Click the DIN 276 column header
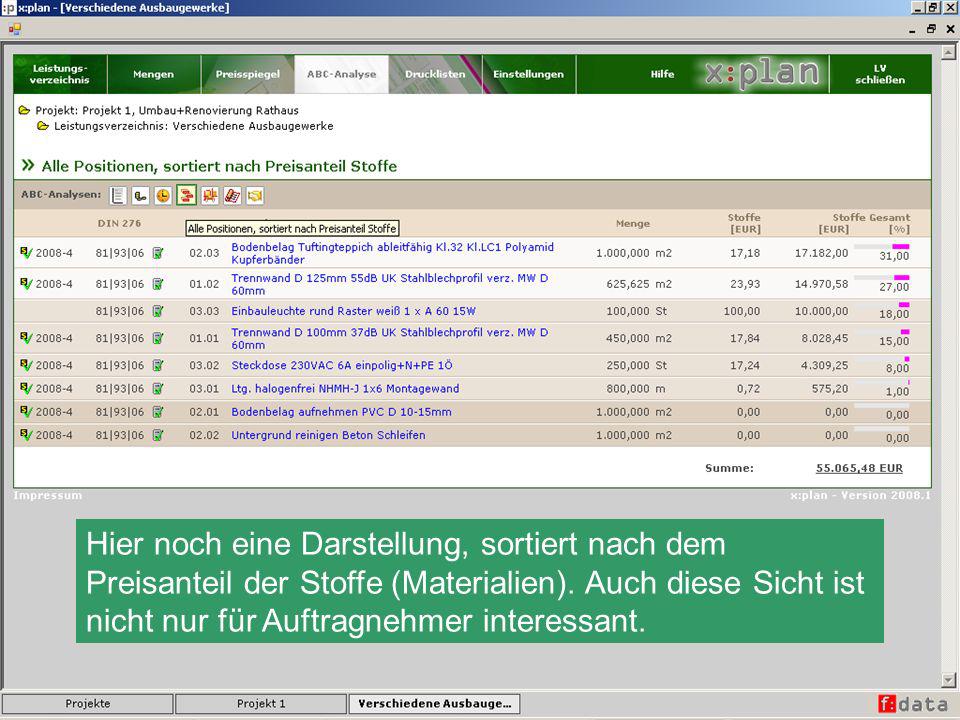Screen dimensions: 960x720 [x=119, y=223]
